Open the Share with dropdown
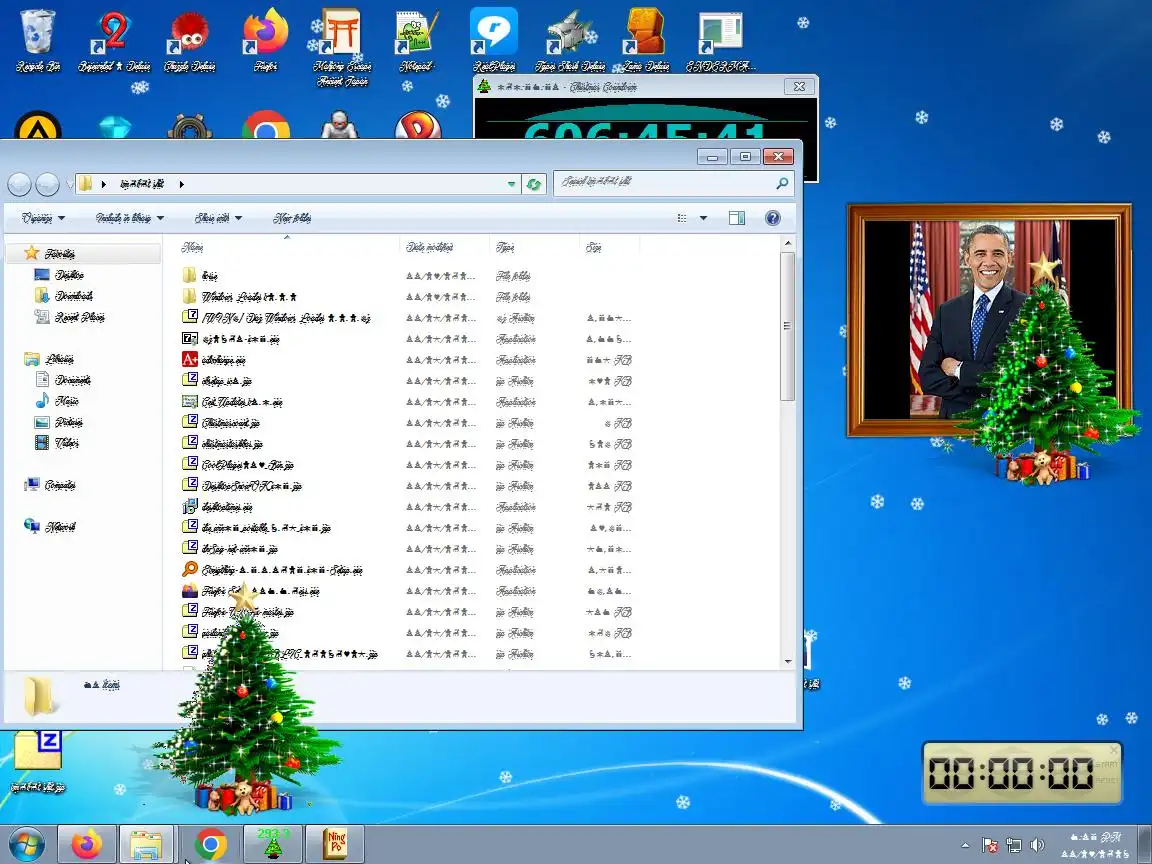The image size is (1152, 864). [x=218, y=218]
